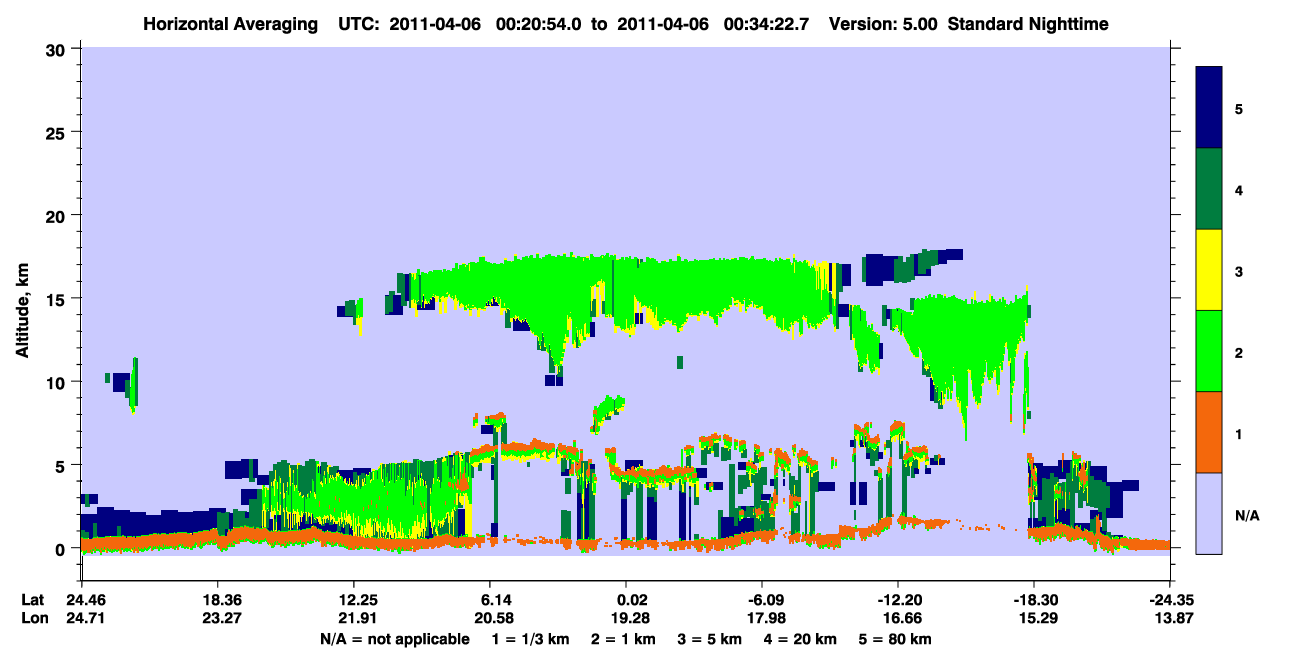
Task: Click the colorbar label 5
Action: click(1239, 108)
